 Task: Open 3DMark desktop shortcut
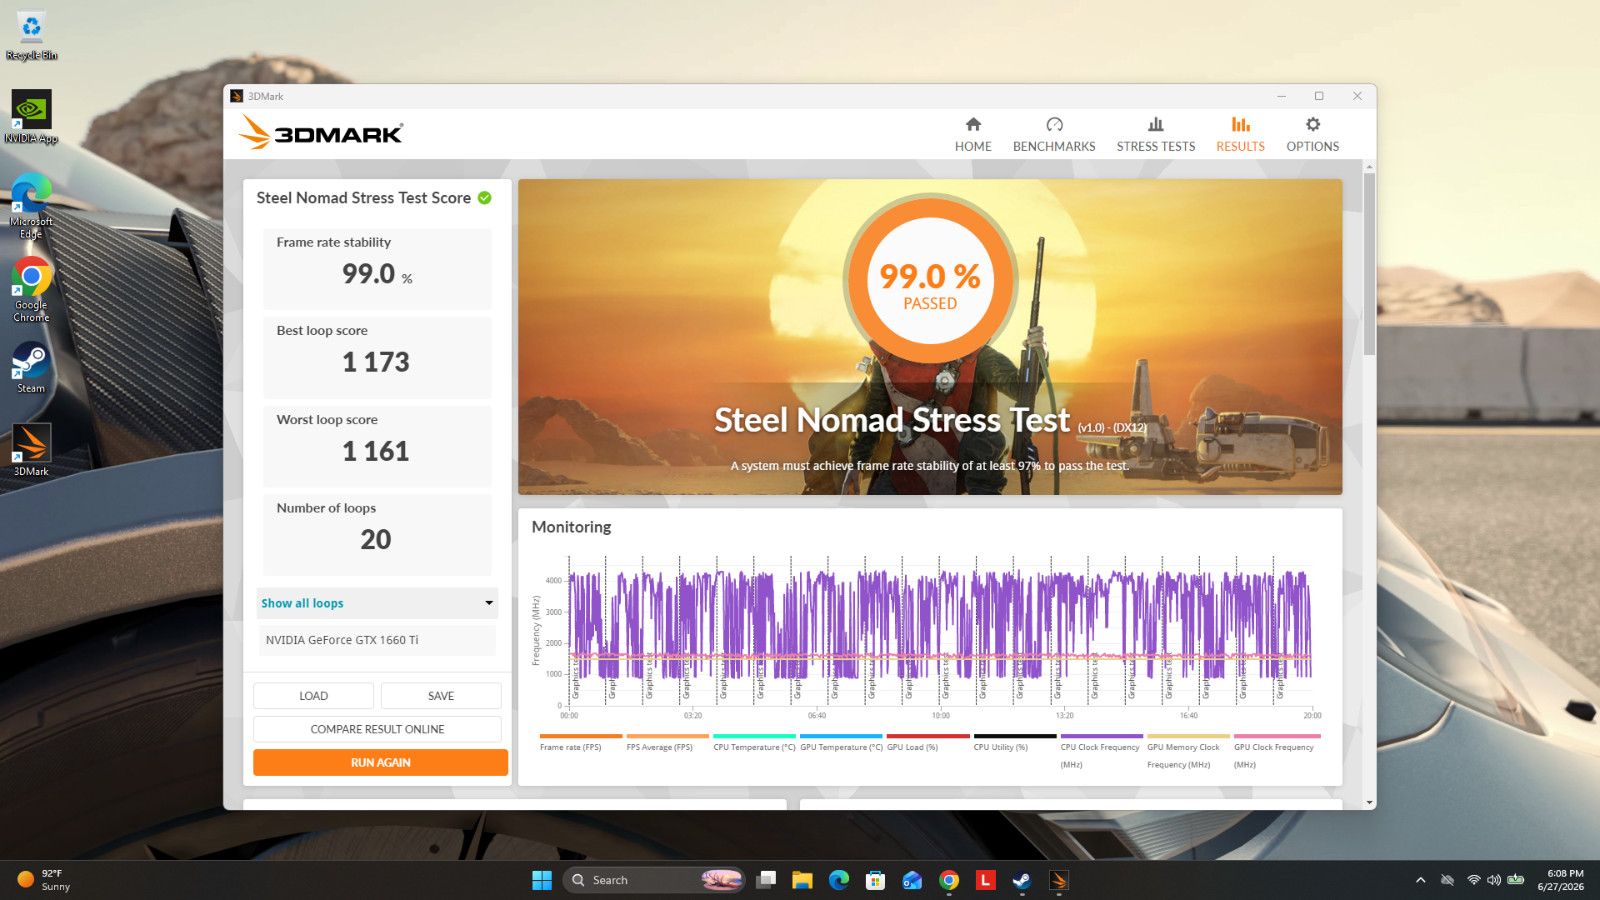click(x=31, y=449)
